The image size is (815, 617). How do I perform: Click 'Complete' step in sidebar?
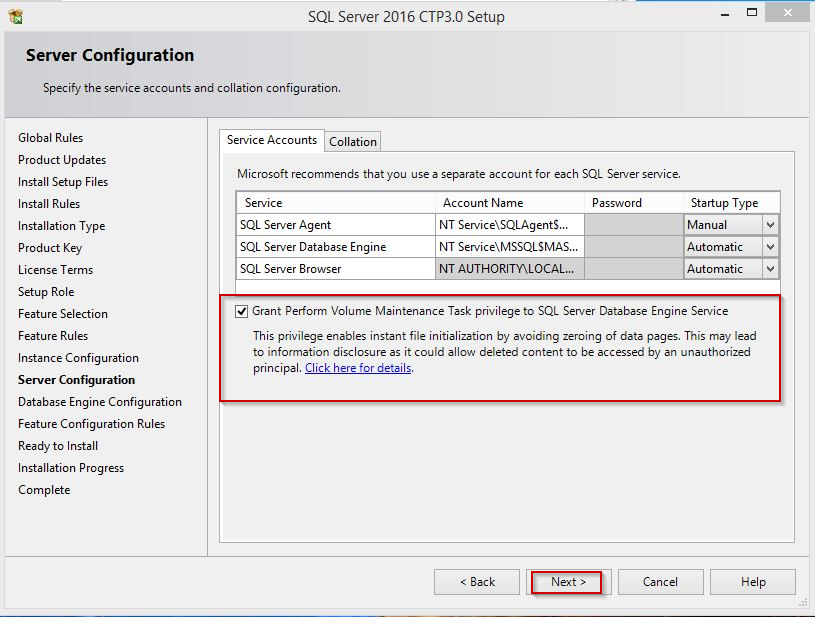[x=44, y=490]
